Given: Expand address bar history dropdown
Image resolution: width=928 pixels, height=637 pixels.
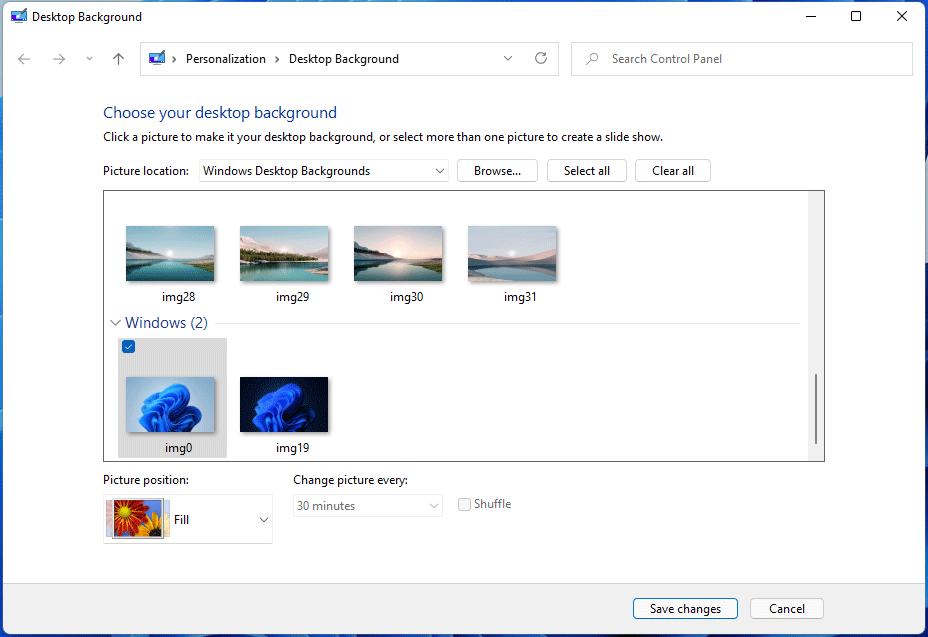Looking at the screenshot, I should 508,59.
